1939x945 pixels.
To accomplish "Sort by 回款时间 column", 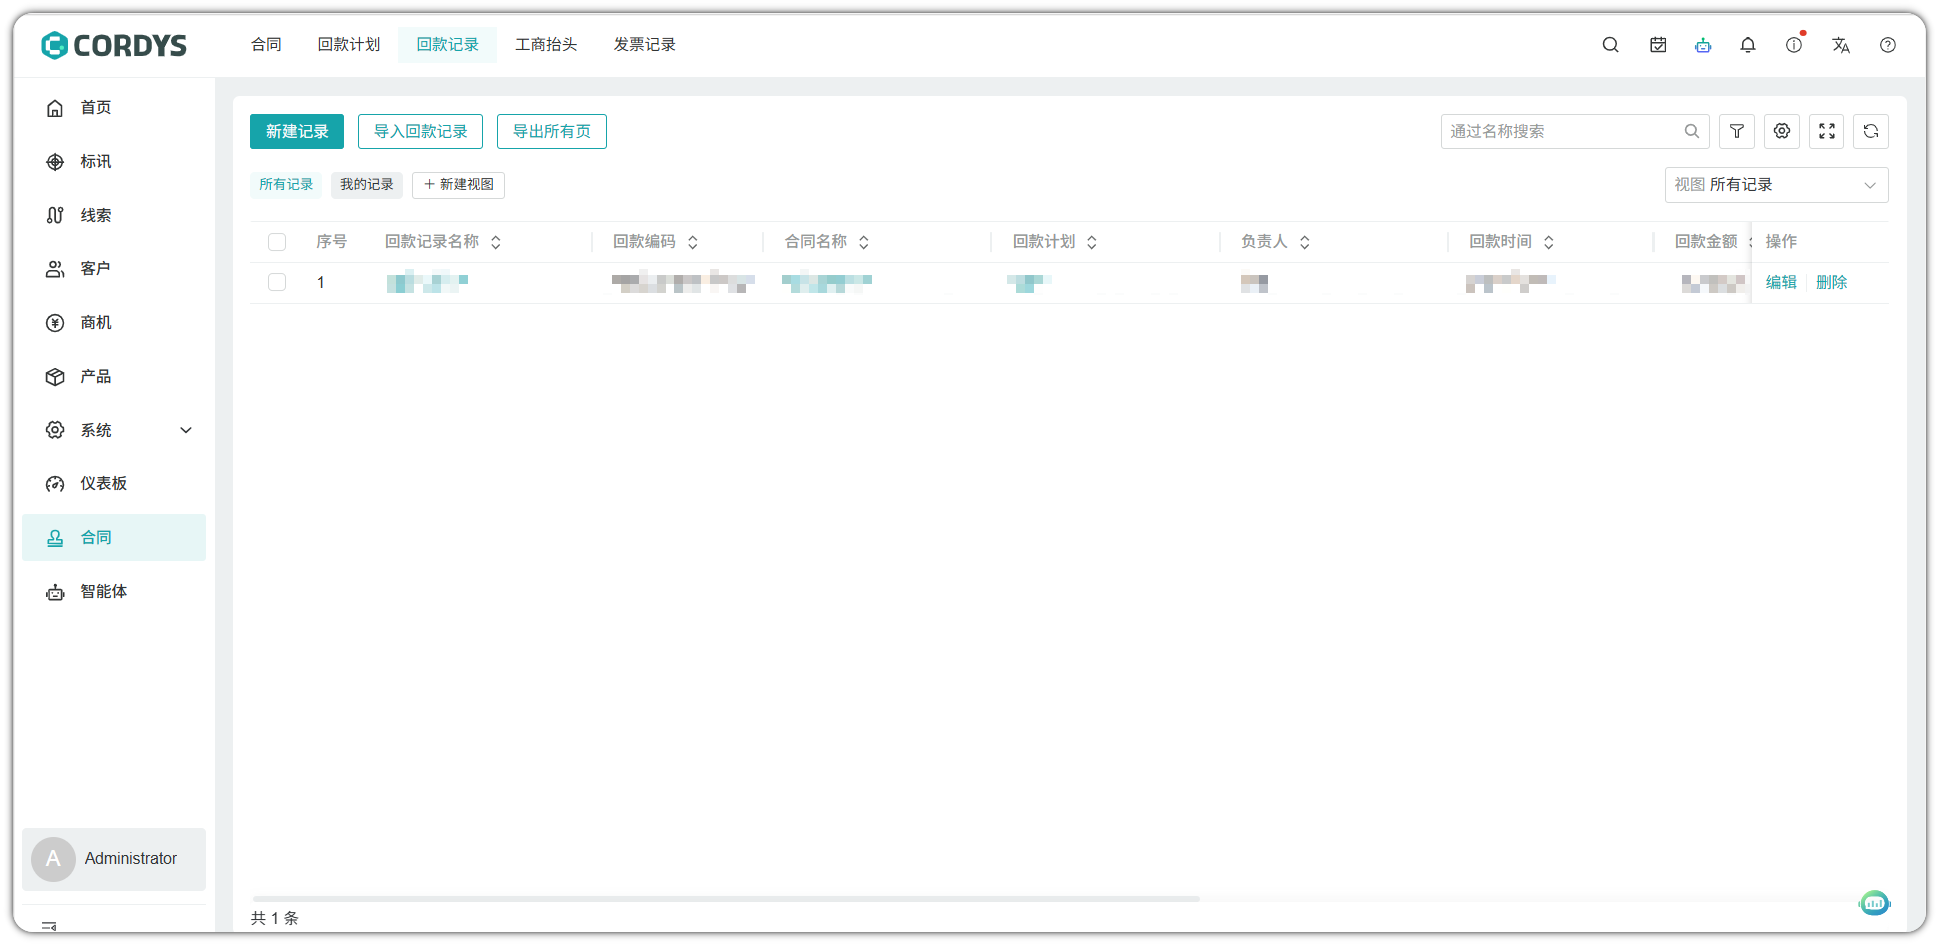I will point(1549,242).
